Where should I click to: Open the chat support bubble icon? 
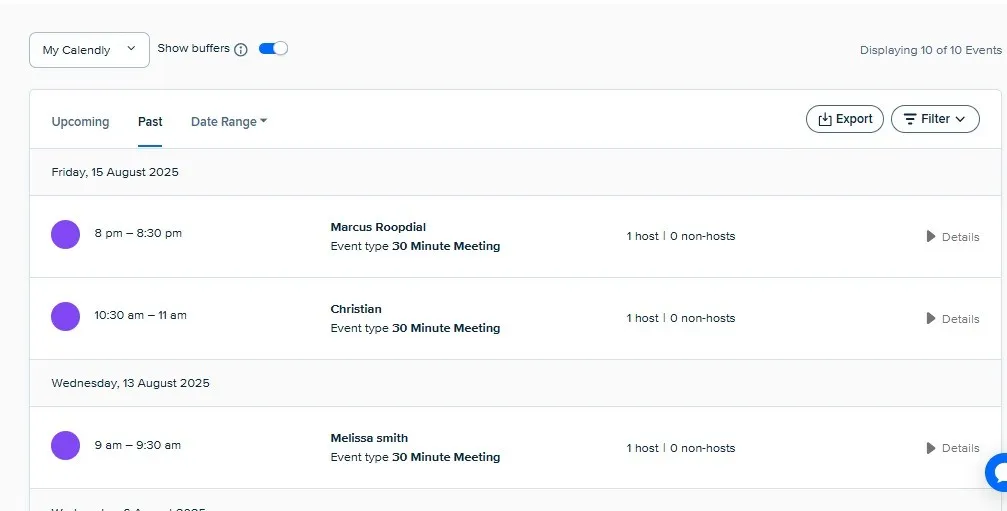click(x=997, y=473)
